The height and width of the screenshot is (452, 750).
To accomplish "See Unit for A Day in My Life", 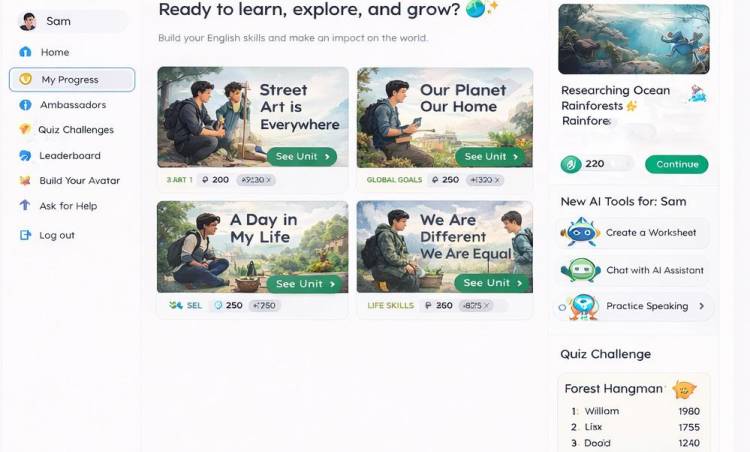I will point(305,284).
